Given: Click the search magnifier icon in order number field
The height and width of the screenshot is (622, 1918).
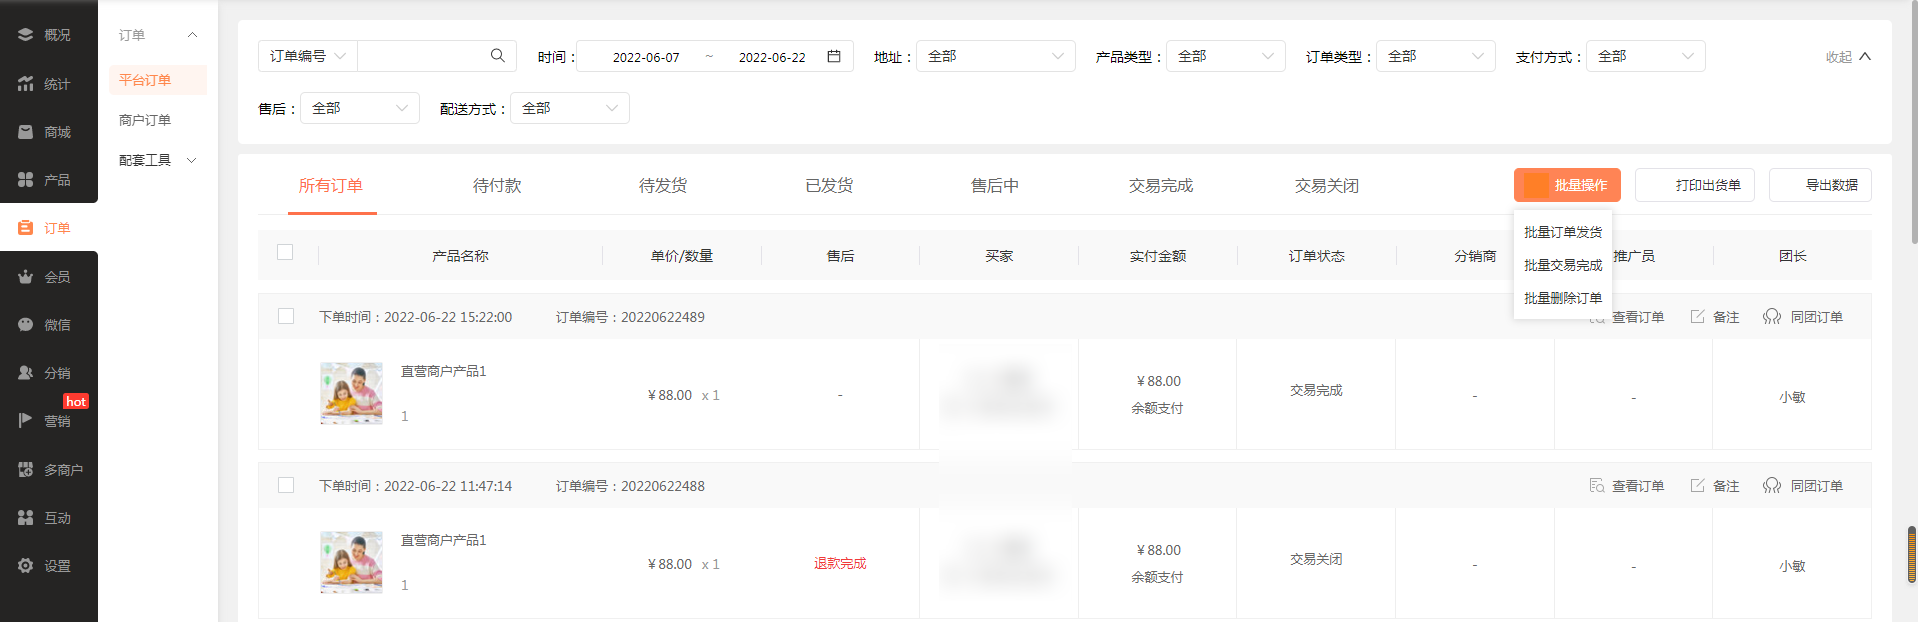Looking at the screenshot, I should 497,56.
